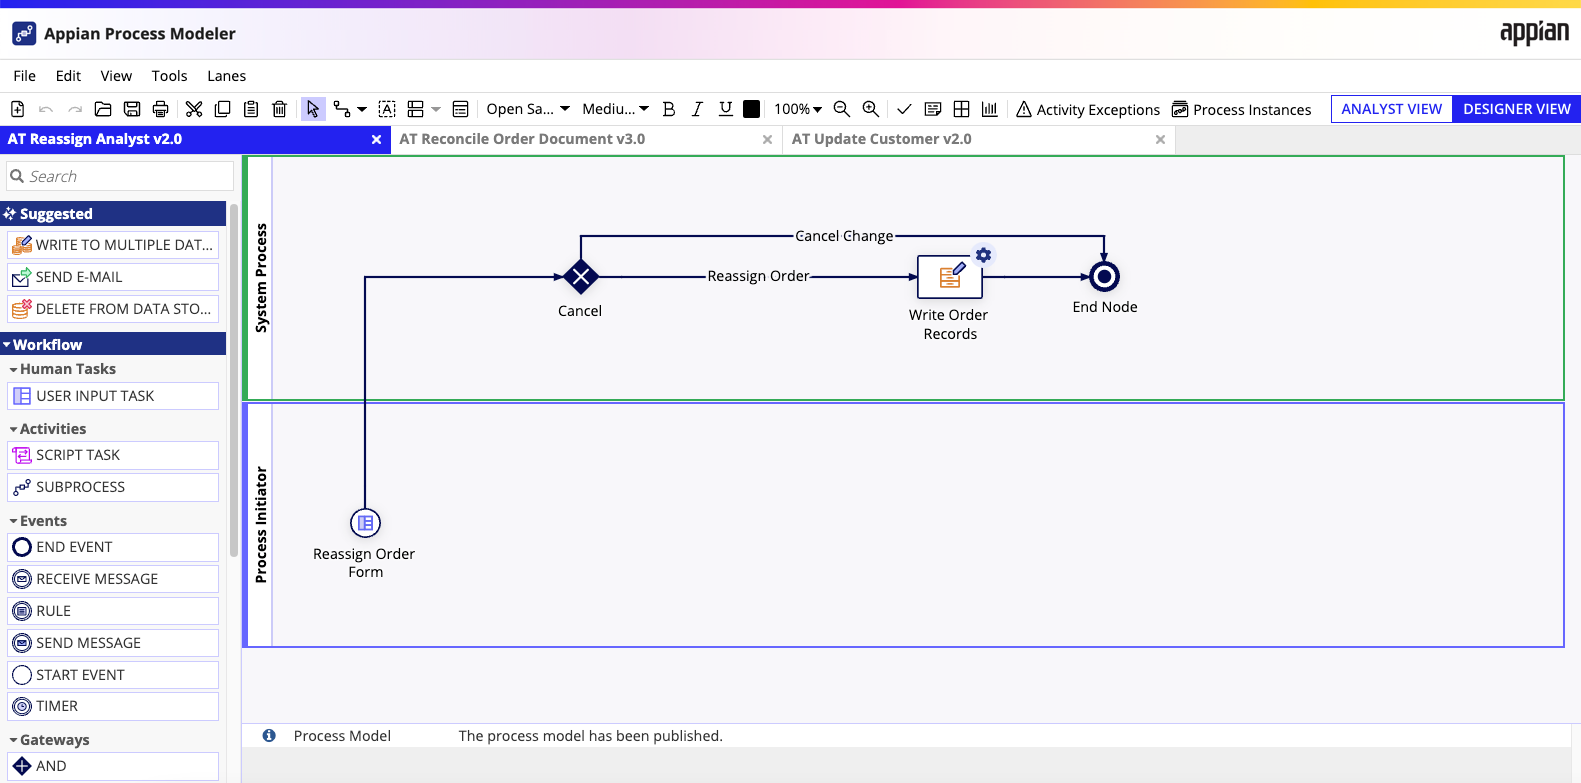
Task: Switch to Analyst View
Action: [1391, 109]
